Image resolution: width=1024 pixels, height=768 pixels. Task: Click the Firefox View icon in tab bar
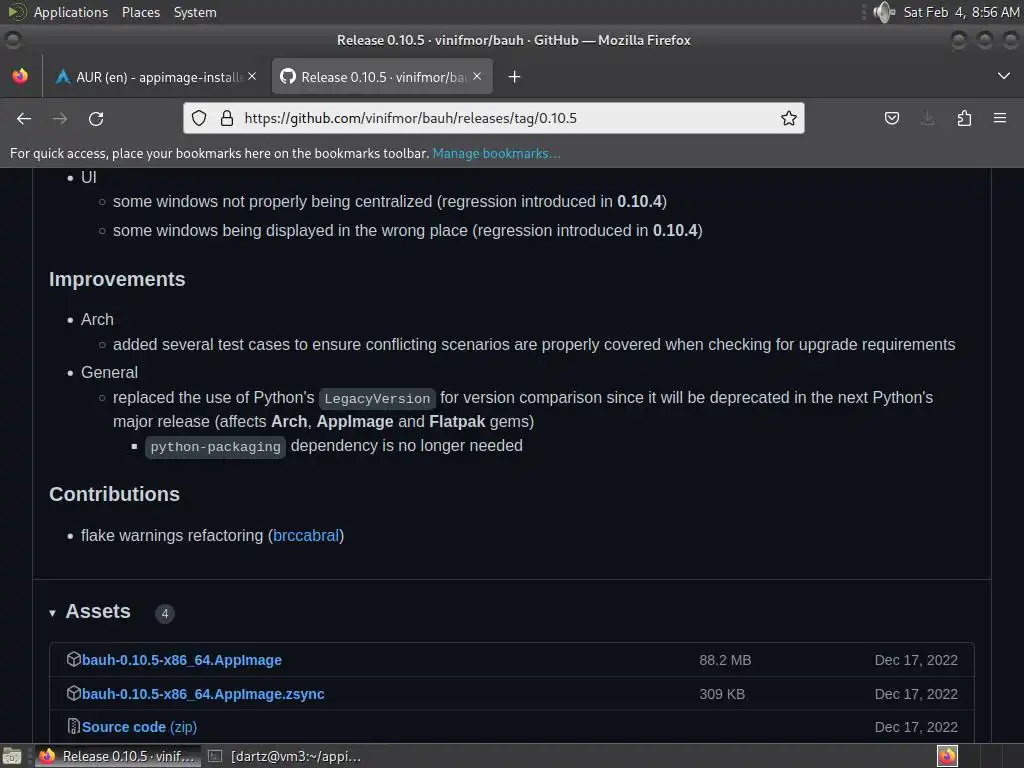(20, 76)
